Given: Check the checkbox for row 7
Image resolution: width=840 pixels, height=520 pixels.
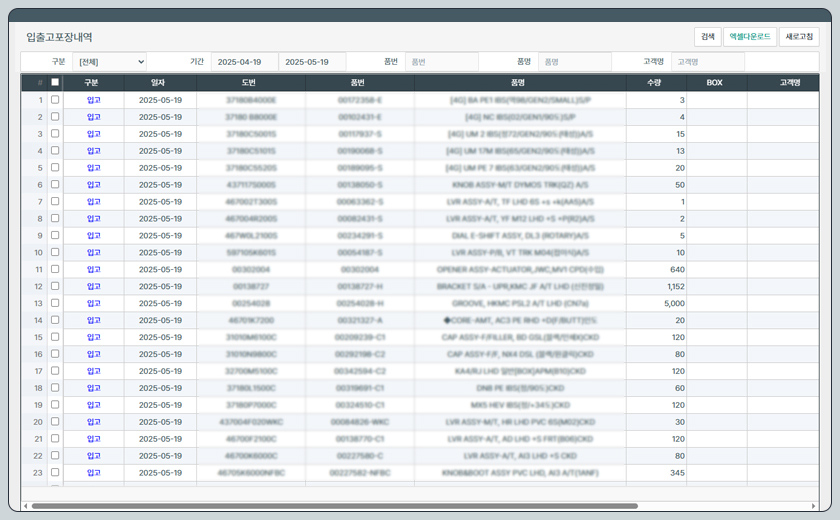Looking at the screenshot, I should (x=55, y=201).
